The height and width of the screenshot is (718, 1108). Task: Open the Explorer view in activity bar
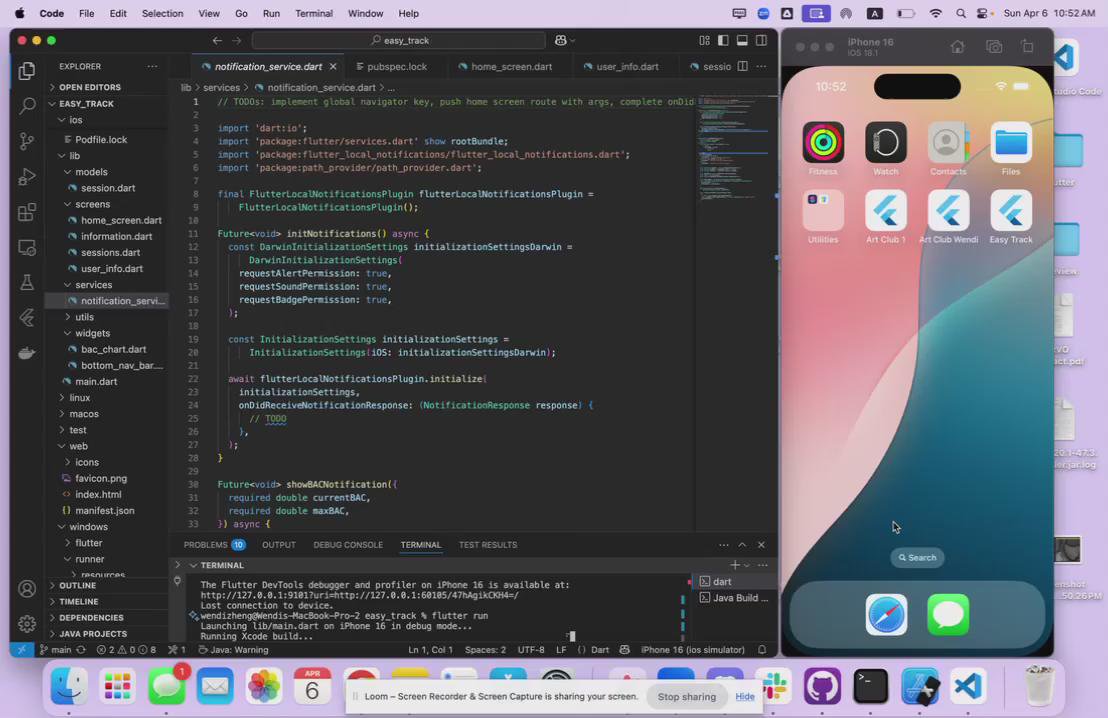point(27,71)
